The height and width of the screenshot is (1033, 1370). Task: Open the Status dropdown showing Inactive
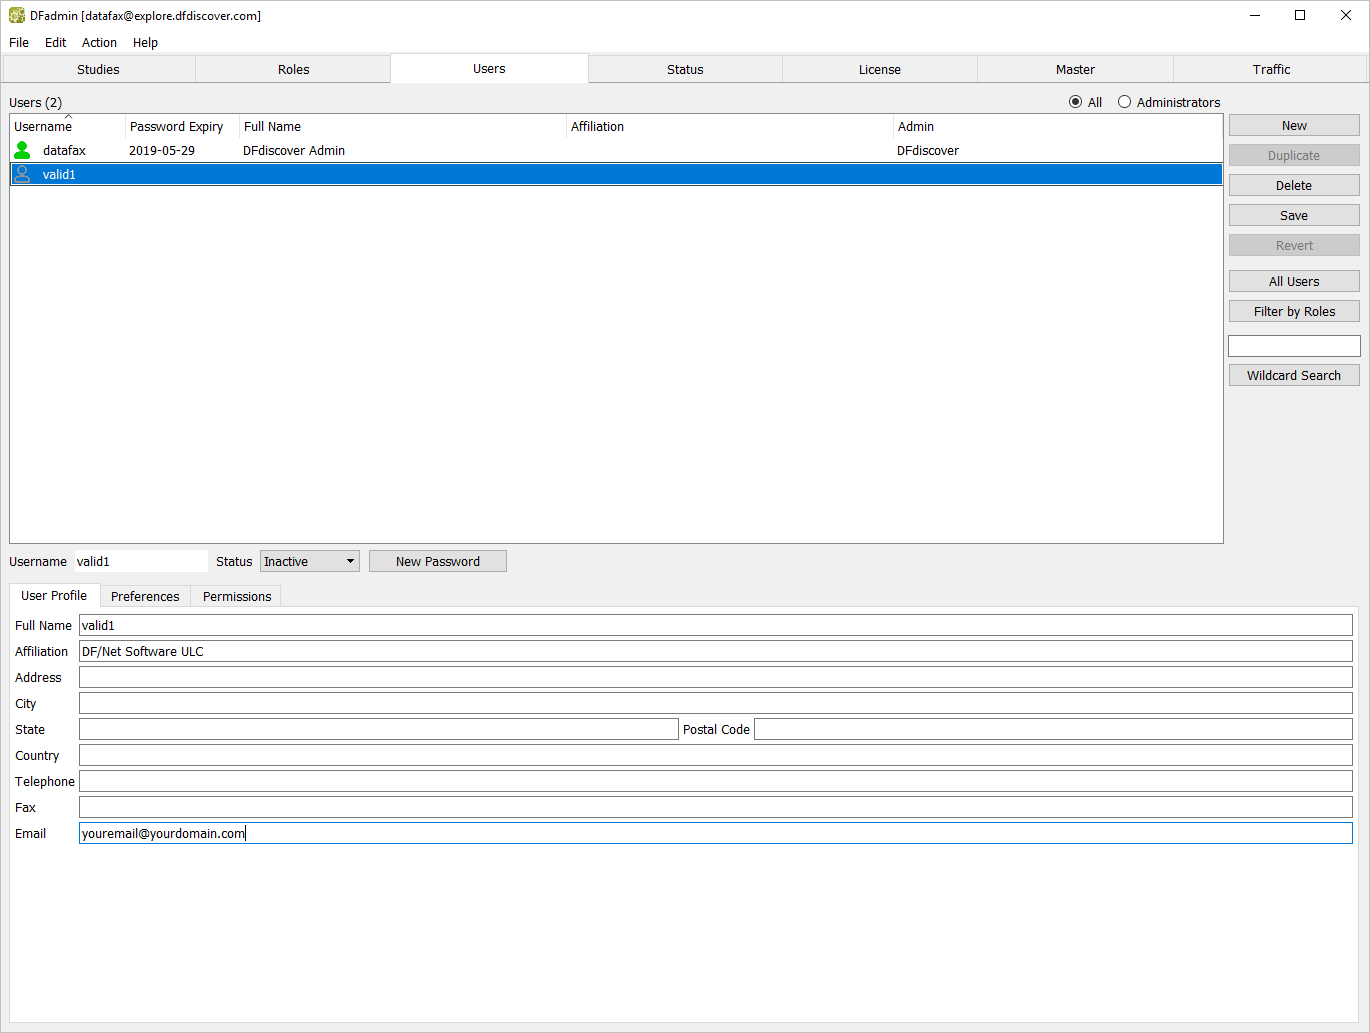click(x=309, y=562)
